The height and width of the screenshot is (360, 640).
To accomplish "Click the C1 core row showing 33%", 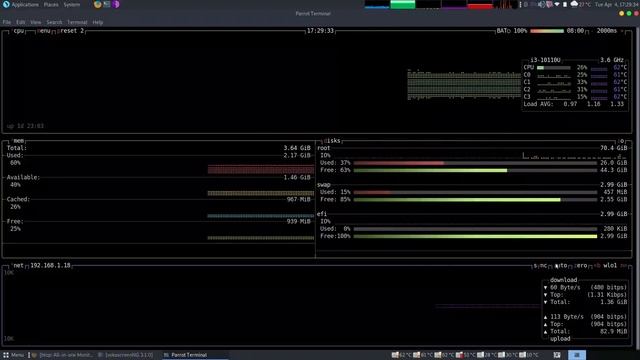I will click(575, 82).
